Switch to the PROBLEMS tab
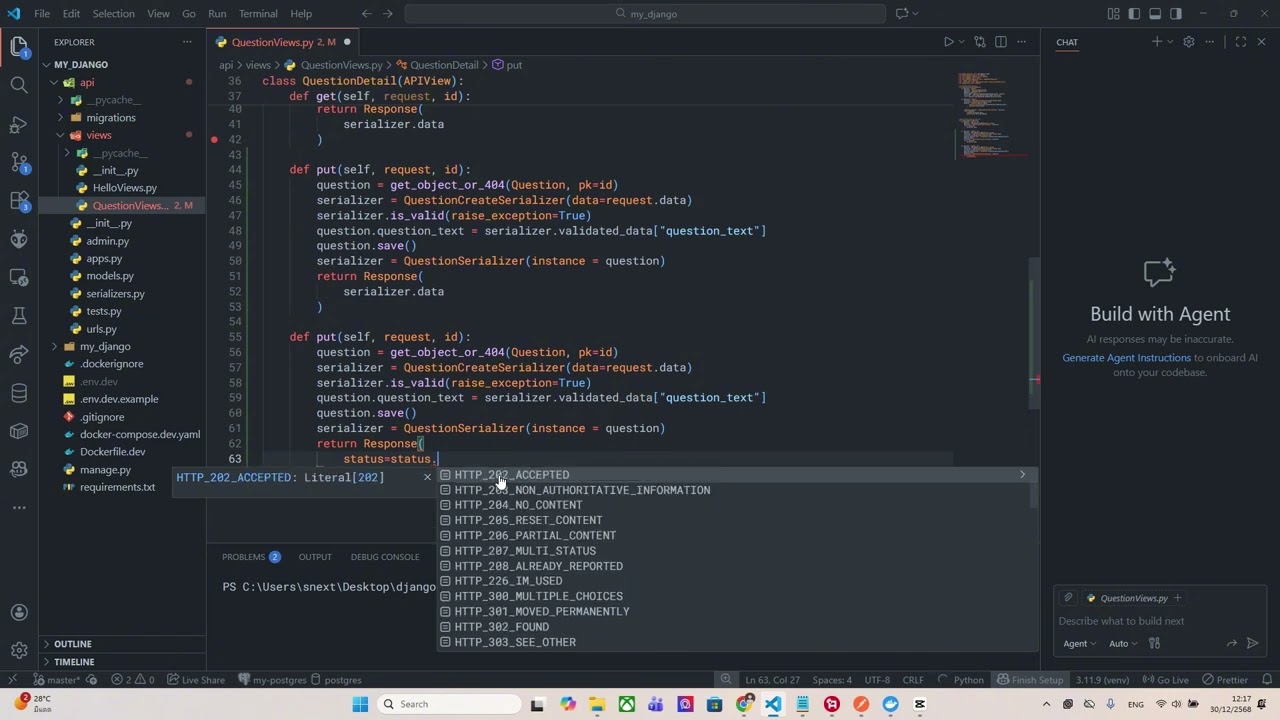The image size is (1280, 720). (x=251, y=557)
